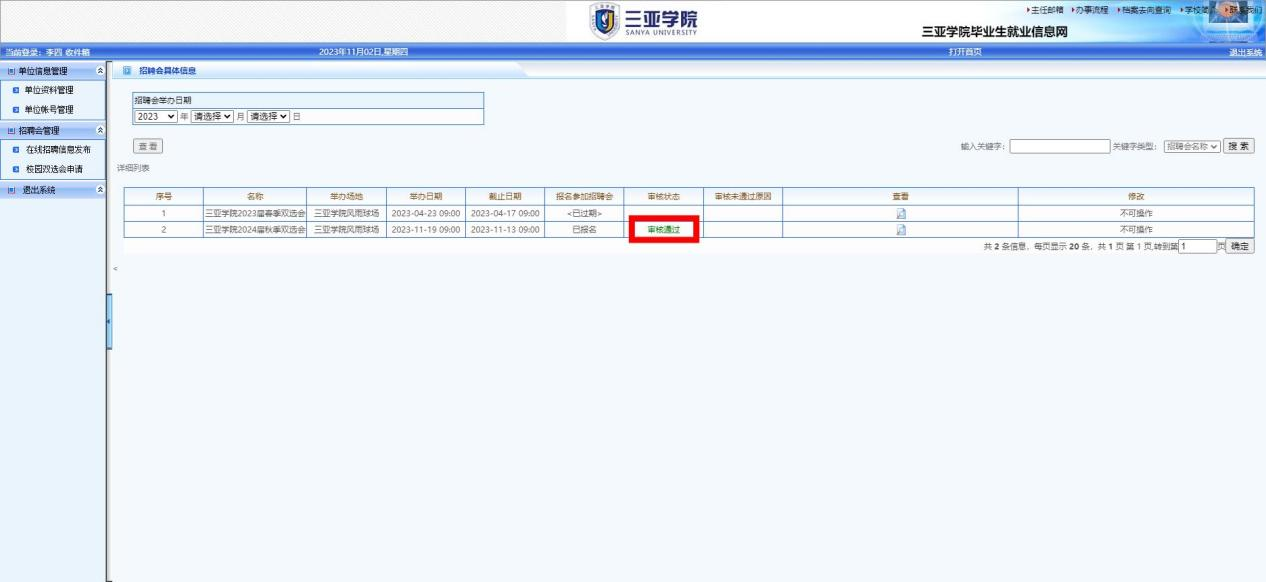
Task: Open 校园双选会申请 in the sidebar
Action: [54, 168]
